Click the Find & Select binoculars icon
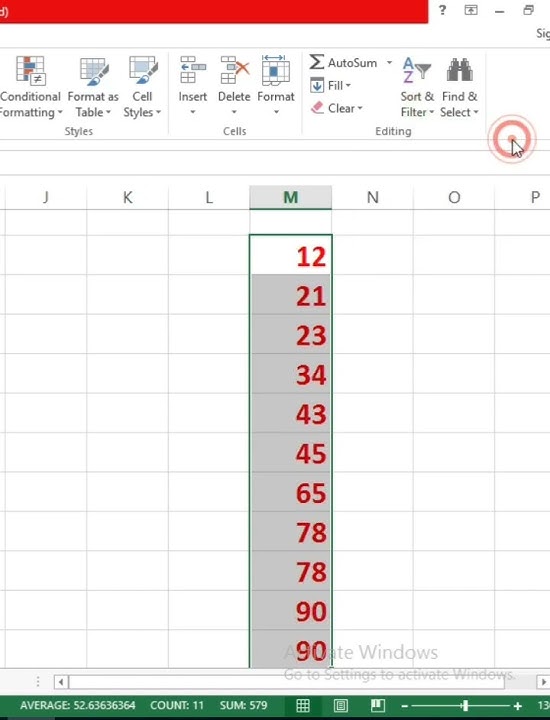The height and width of the screenshot is (720, 550). 459,70
